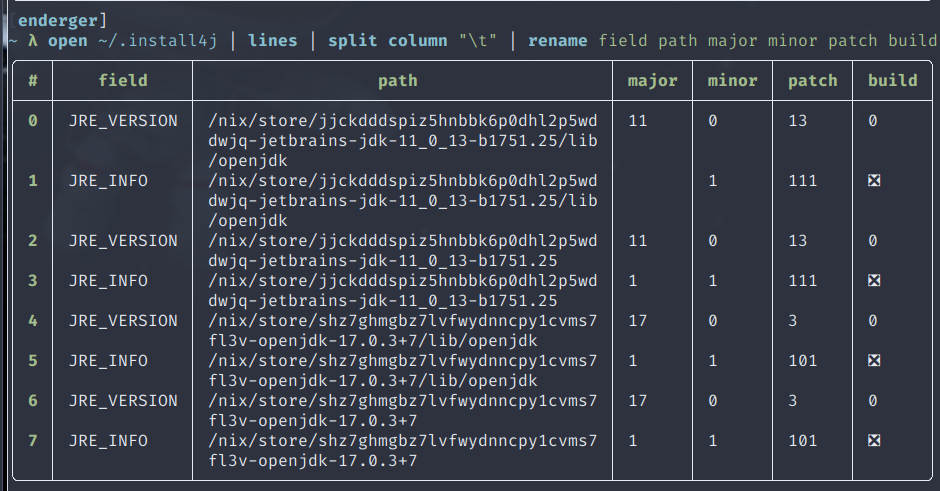Click the path cell in row 3
The width and height of the screenshot is (940, 491).
pyautogui.click(x=402, y=291)
